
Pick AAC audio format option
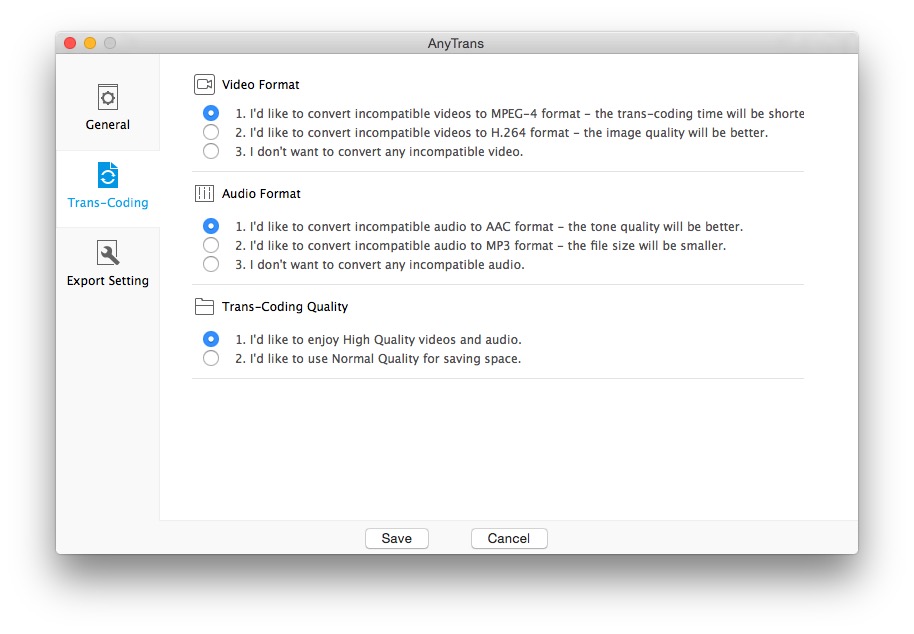point(211,227)
